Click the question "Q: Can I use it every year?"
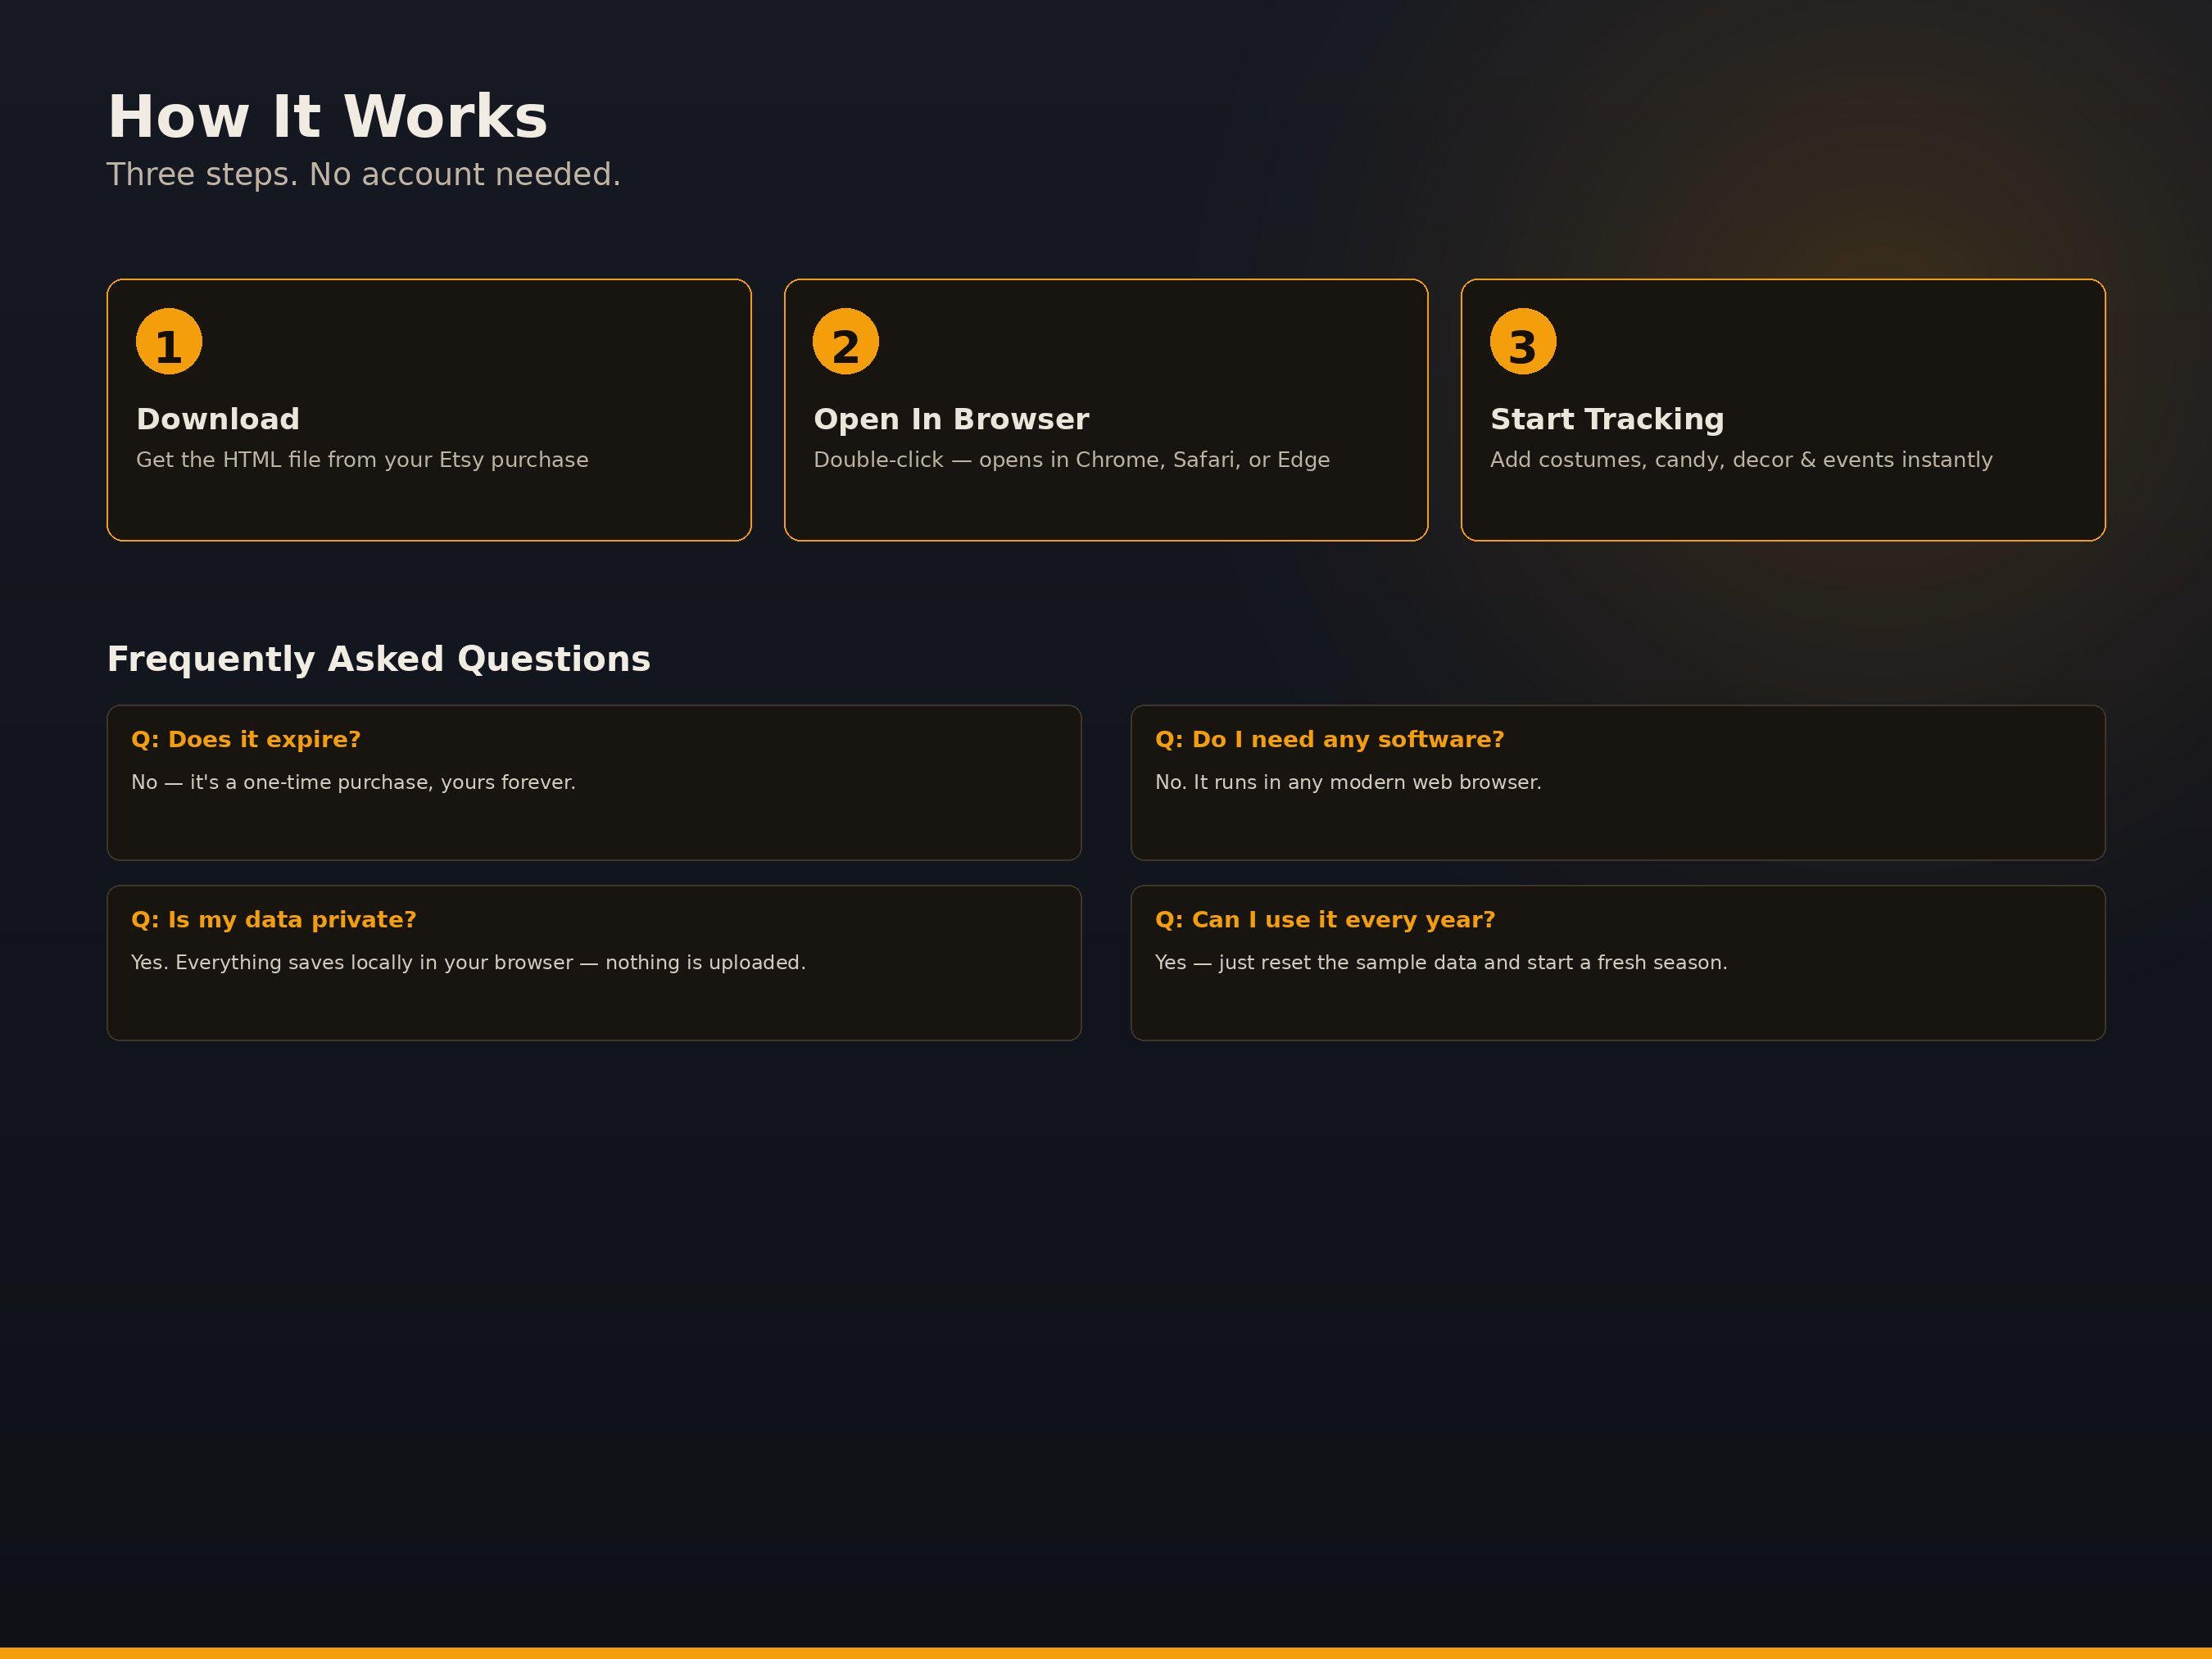The image size is (2212, 1659). pyautogui.click(x=1325, y=920)
